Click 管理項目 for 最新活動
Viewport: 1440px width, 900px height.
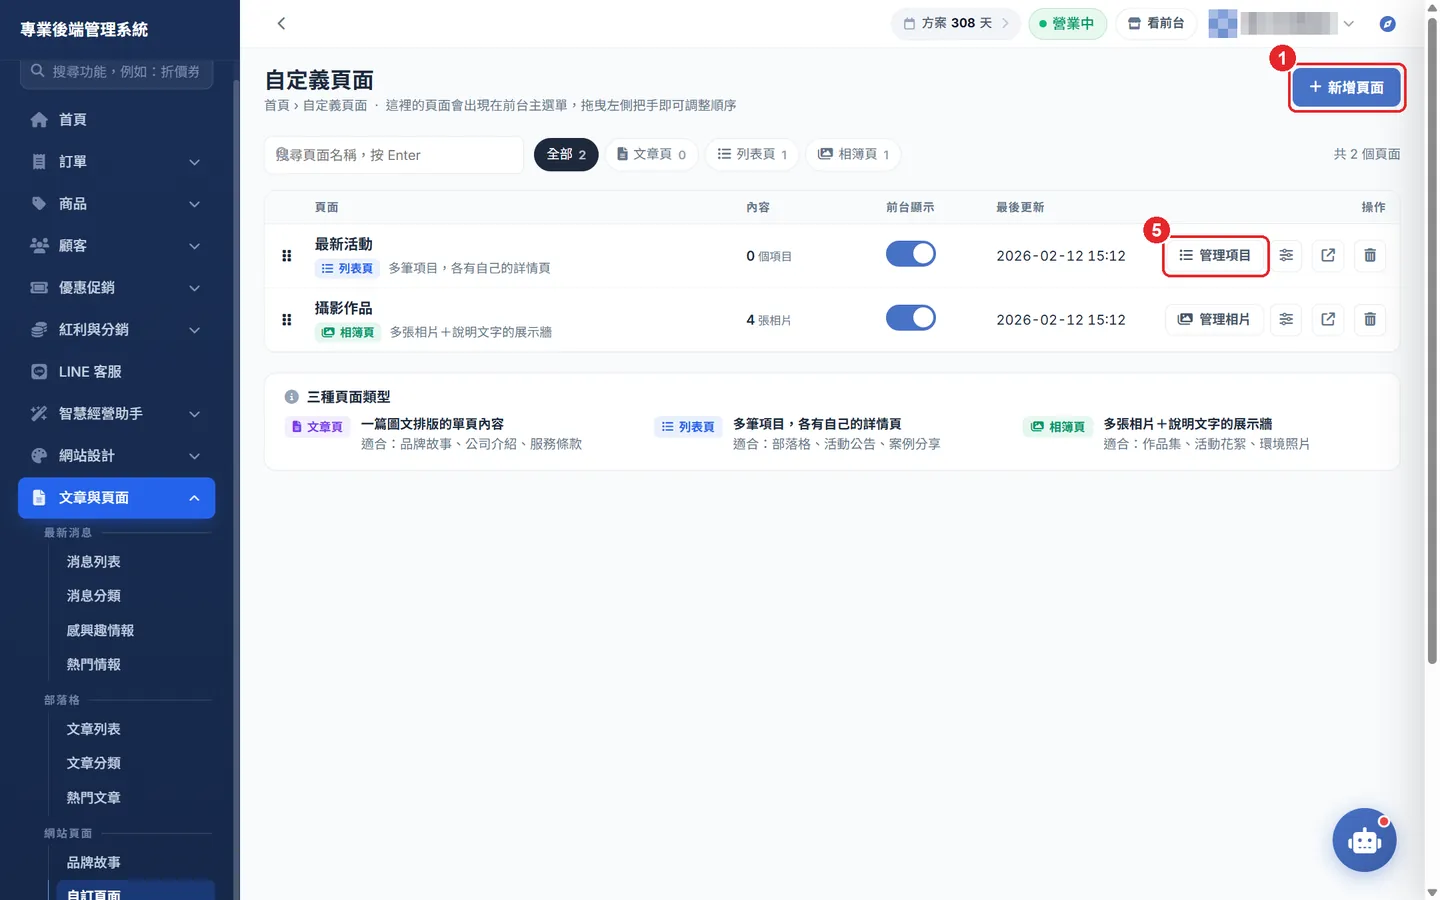point(1215,256)
